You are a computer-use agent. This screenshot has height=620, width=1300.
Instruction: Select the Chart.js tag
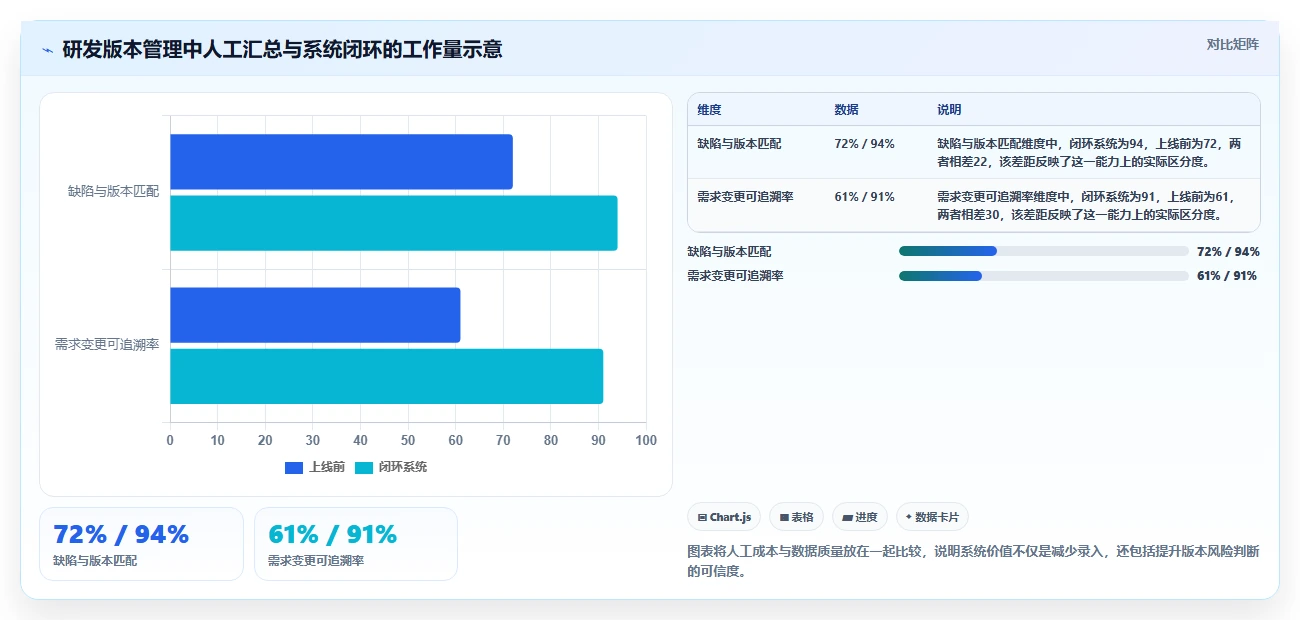pos(724,517)
